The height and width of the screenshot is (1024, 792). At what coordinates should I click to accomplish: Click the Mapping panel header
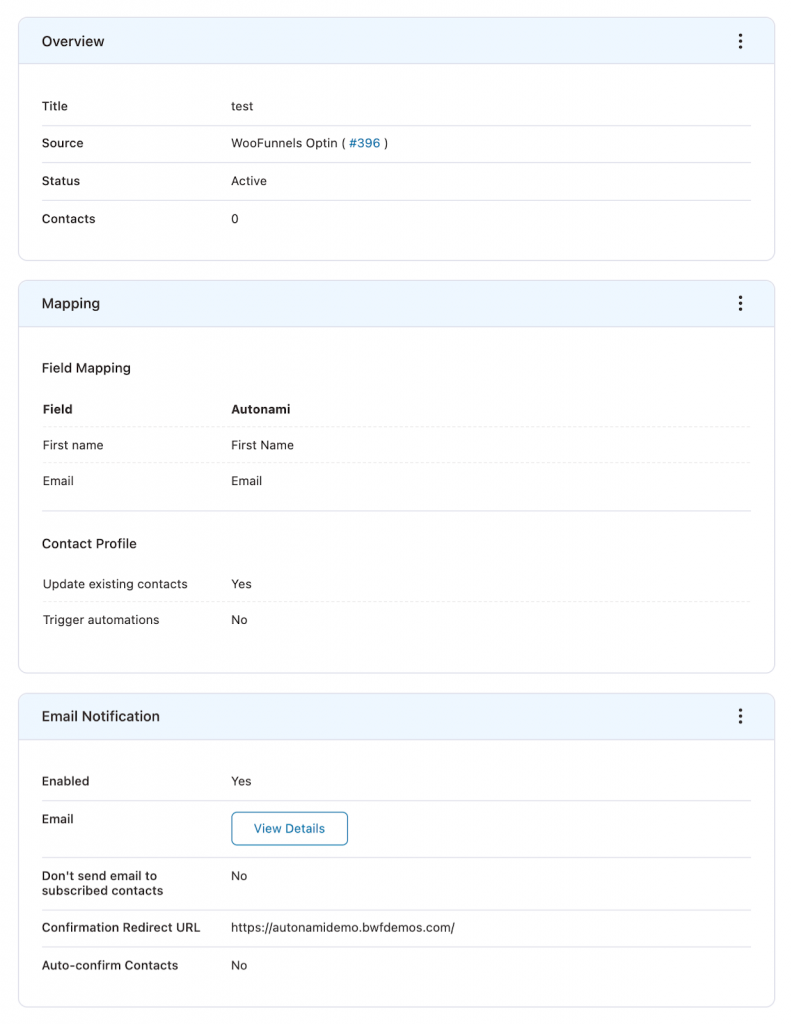[396, 304]
